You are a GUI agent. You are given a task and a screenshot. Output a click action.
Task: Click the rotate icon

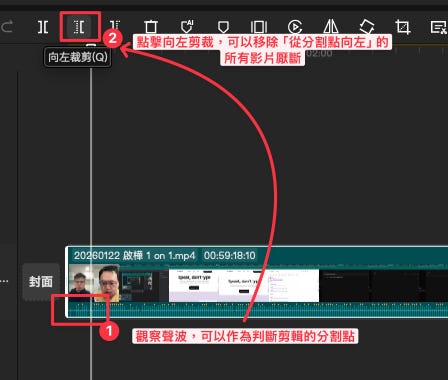tap(367, 27)
